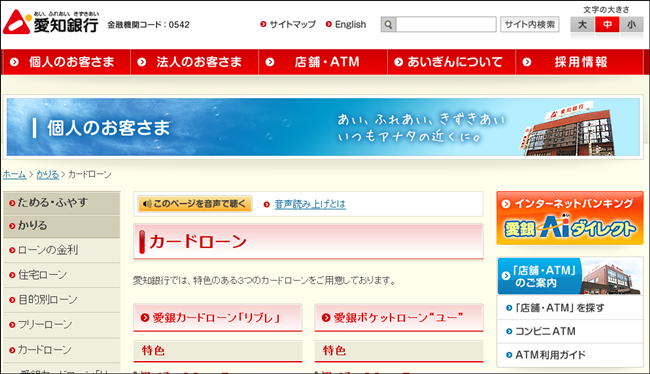The width and height of the screenshot is (650, 374).
Task: Open 住宅ローン in sidebar
Action: click(62, 275)
